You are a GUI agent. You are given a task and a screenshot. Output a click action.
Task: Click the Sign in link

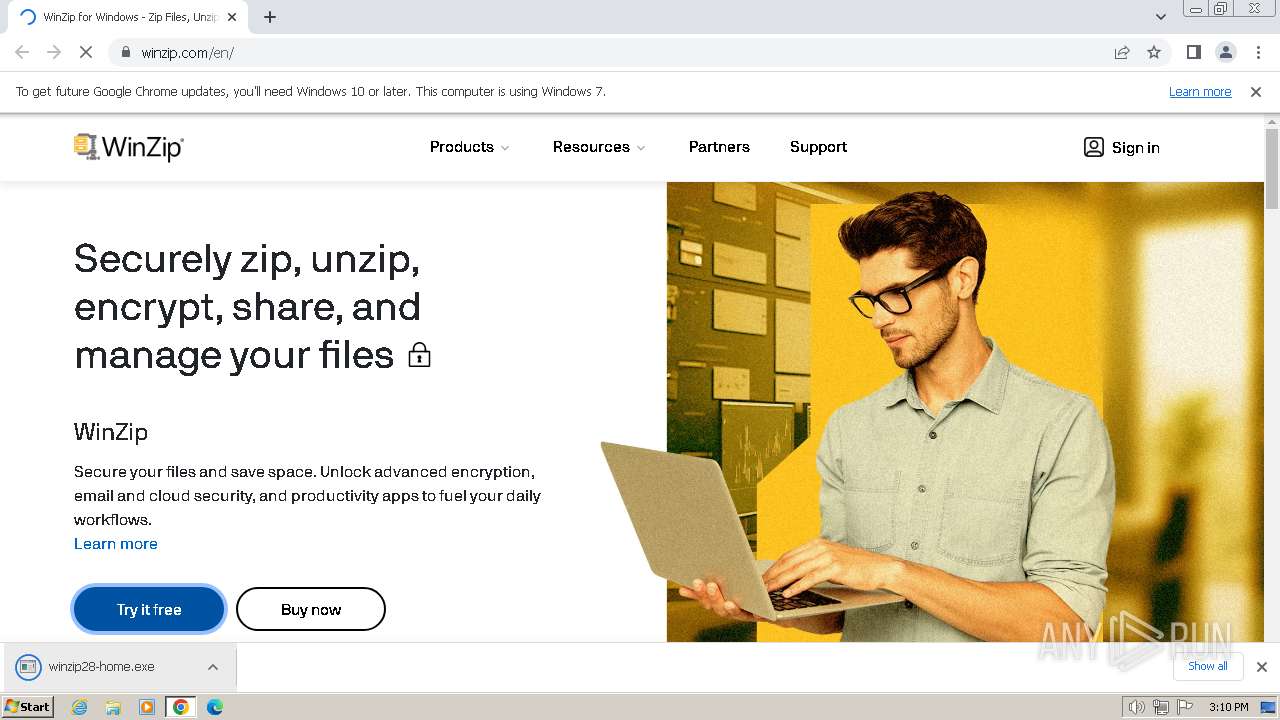coord(1122,147)
